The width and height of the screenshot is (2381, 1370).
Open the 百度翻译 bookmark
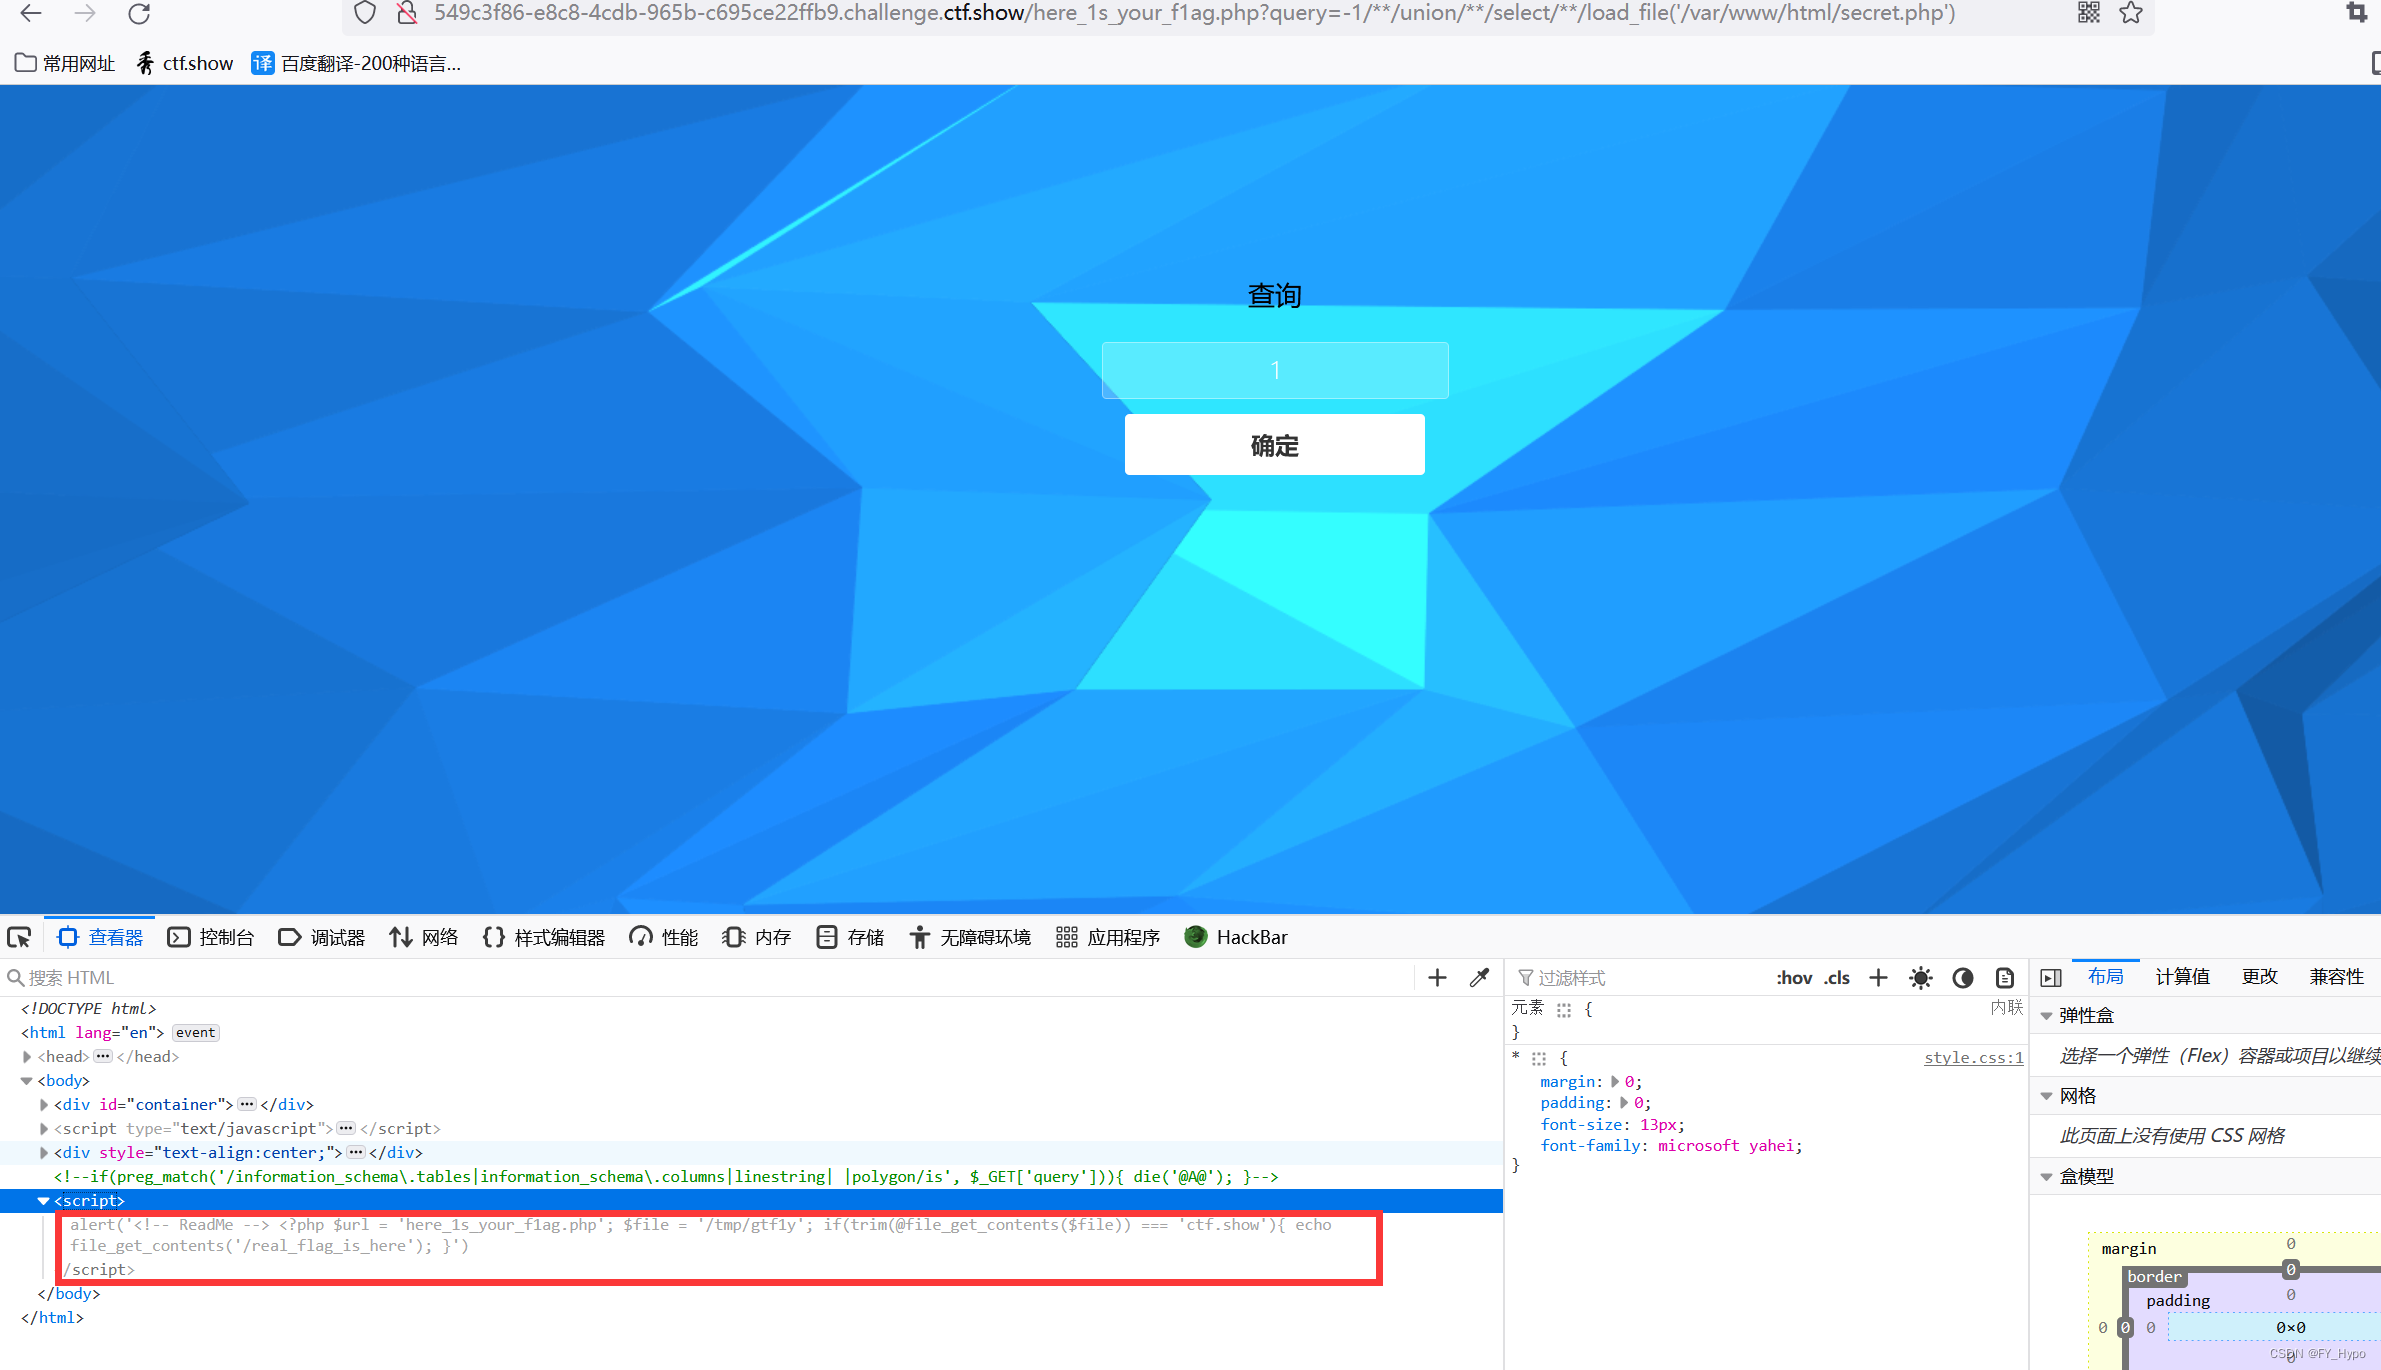(356, 63)
